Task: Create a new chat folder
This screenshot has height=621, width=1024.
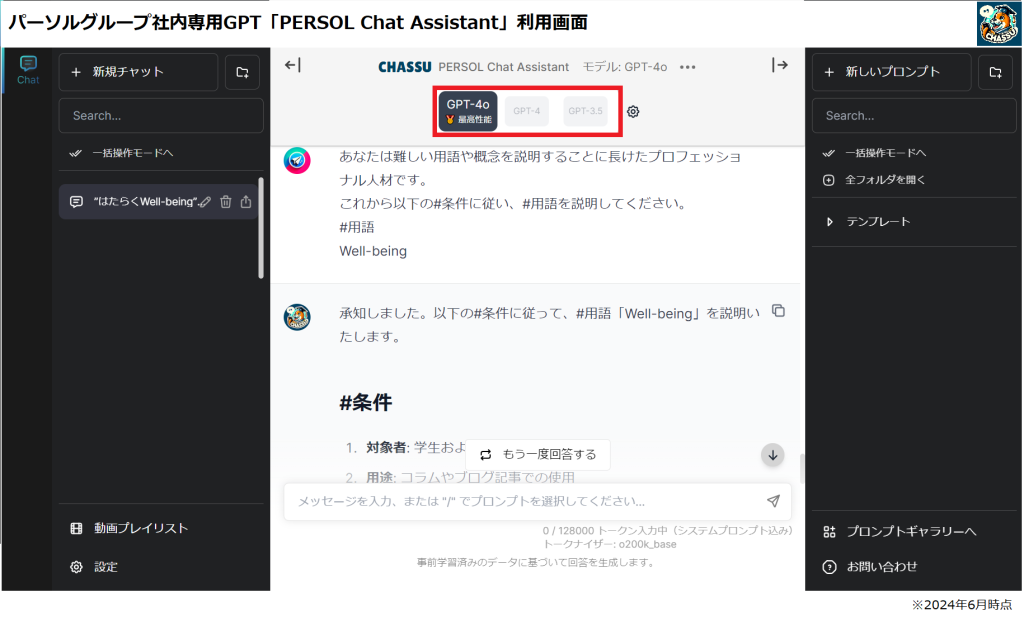Action: pyautogui.click(x=242, y=72)
